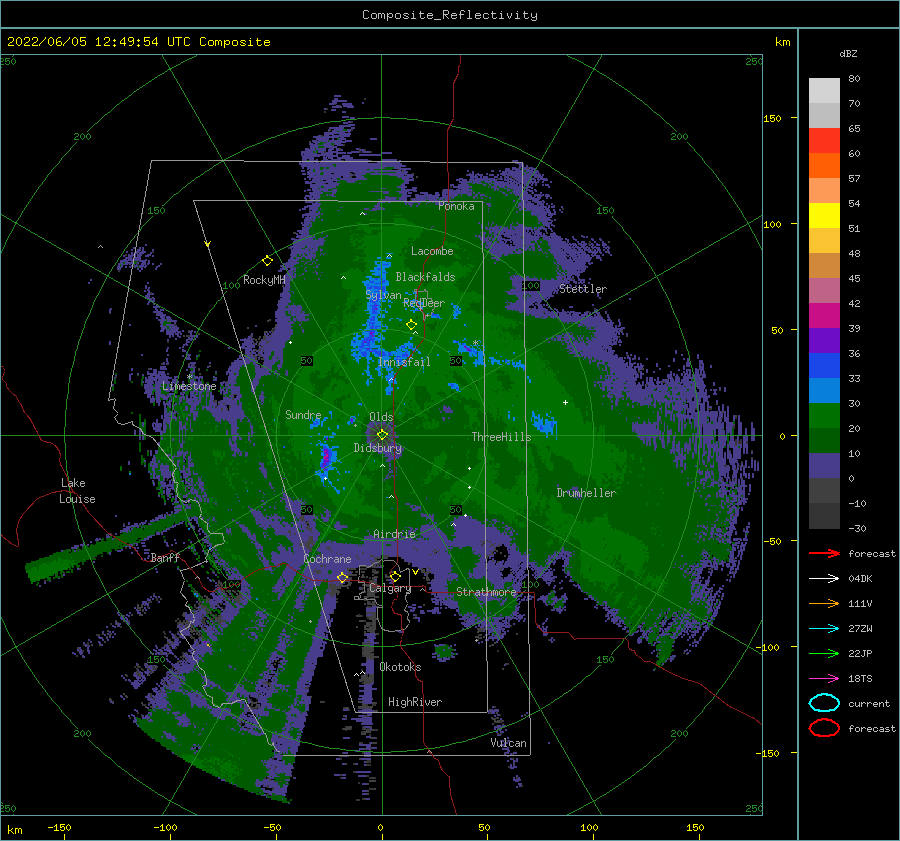This screenshot has width=900, height=841.
Task: Click the magenta 18TS arrow icon
Action: coord(824,679)
